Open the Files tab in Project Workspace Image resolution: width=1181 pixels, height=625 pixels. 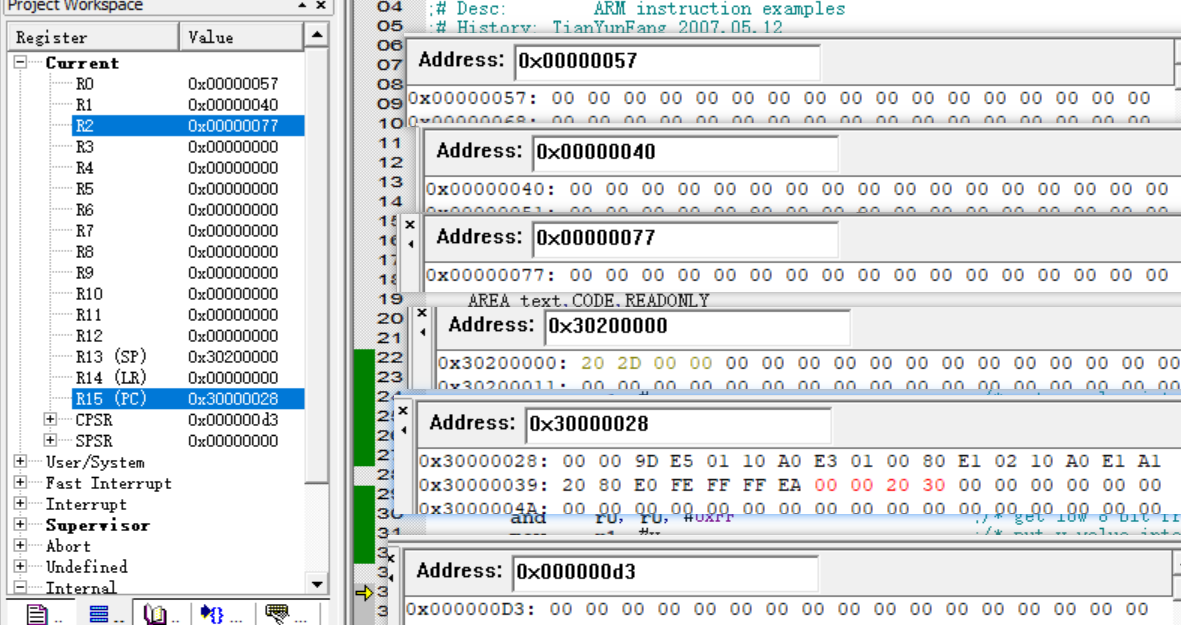(x=37, y=614)
